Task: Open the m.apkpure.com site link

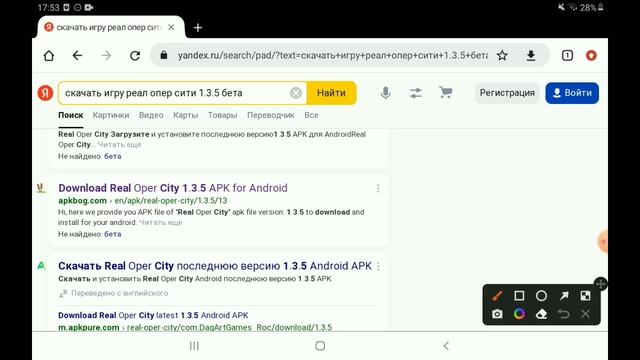Action: pyautogui.click(x=89, y=327)
